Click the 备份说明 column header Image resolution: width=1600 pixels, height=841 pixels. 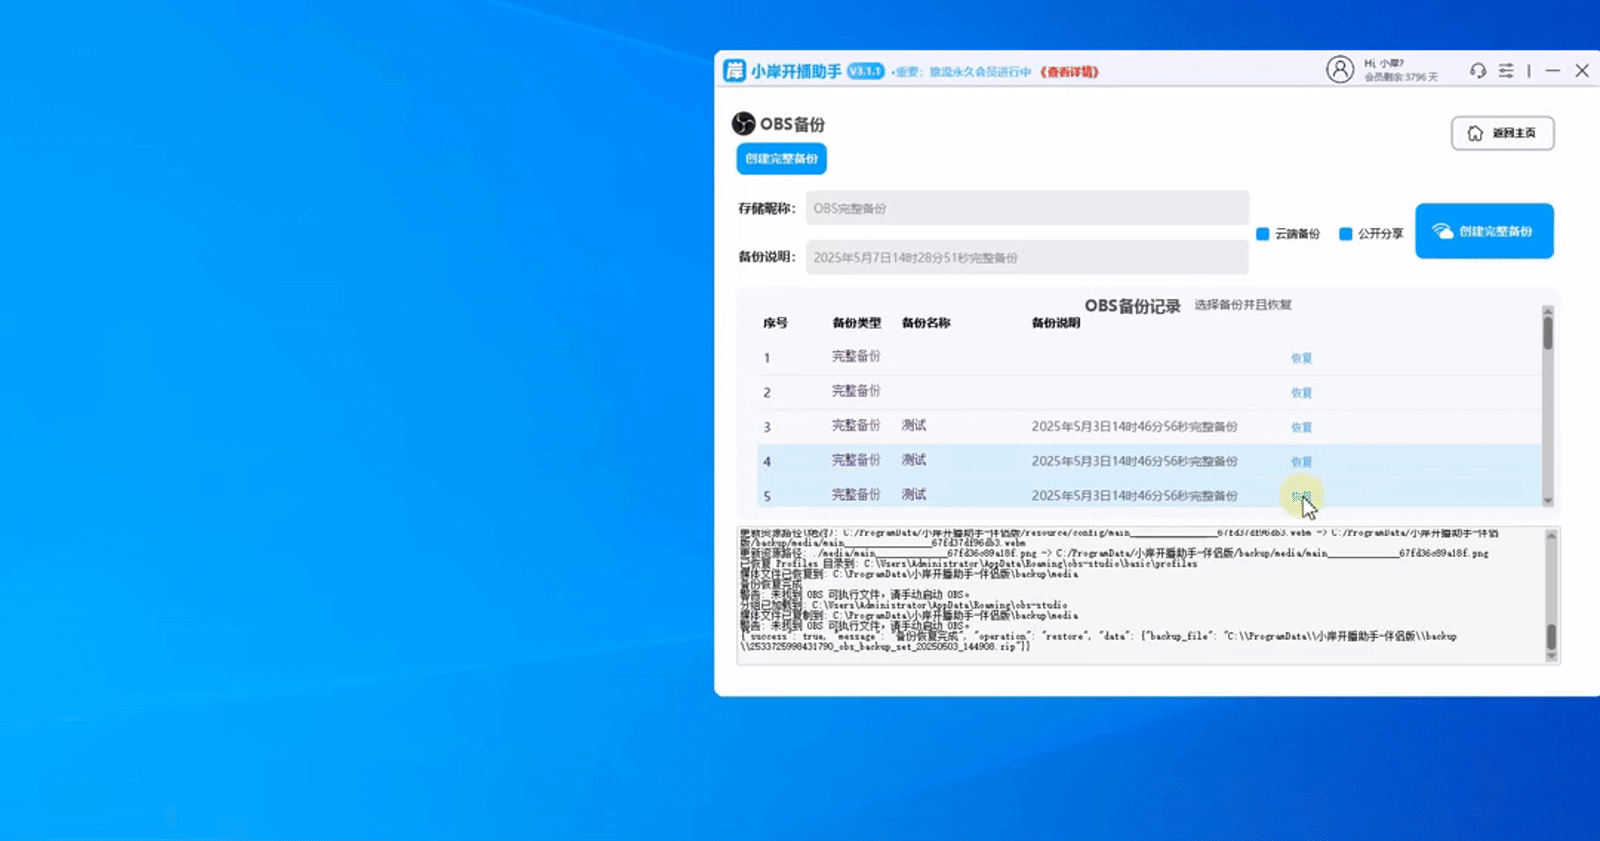point(1056,323)
